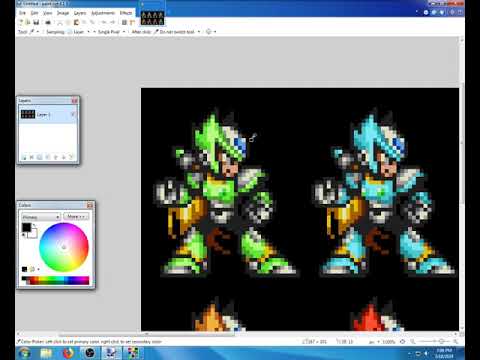Screen dimensions: 480x360
Task: Open the Sampling Layer dropdown
Action: (x=79, y=32)
